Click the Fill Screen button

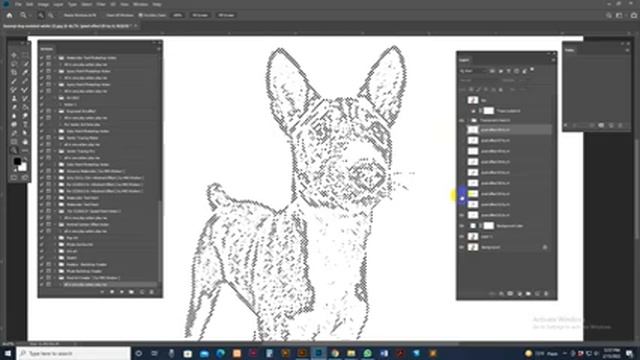pos(226,15)
